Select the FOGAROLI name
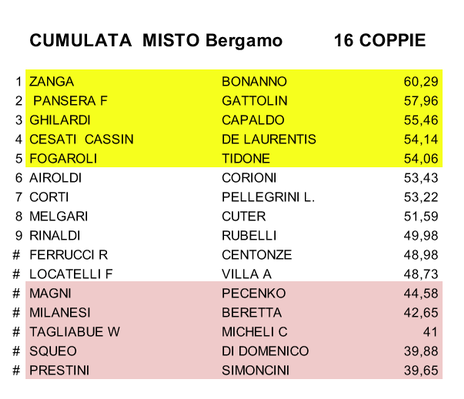The height and width of the screenshot is (399, 464). tap(63, 159)
